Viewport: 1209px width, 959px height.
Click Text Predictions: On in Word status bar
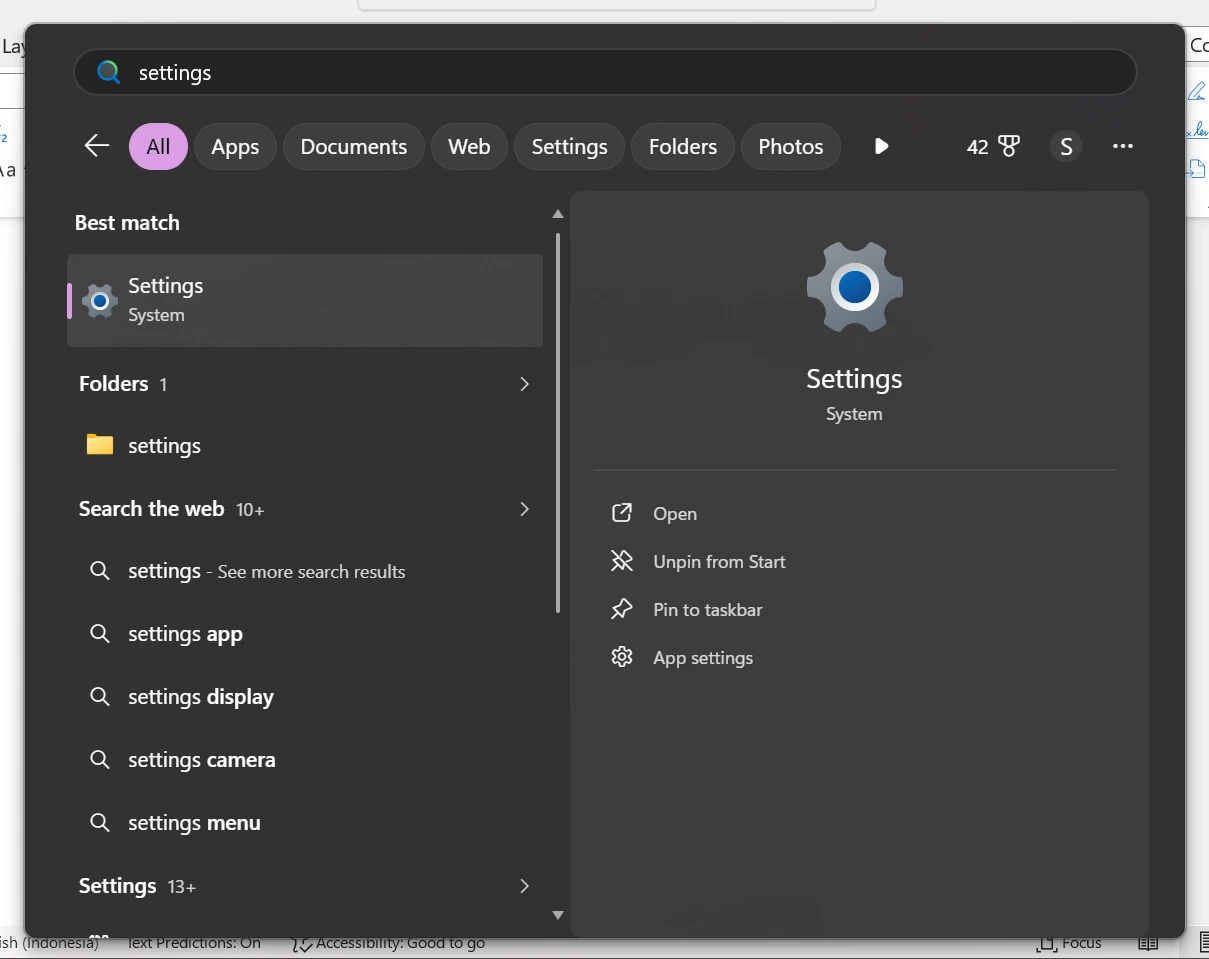(x=194, y=943)
